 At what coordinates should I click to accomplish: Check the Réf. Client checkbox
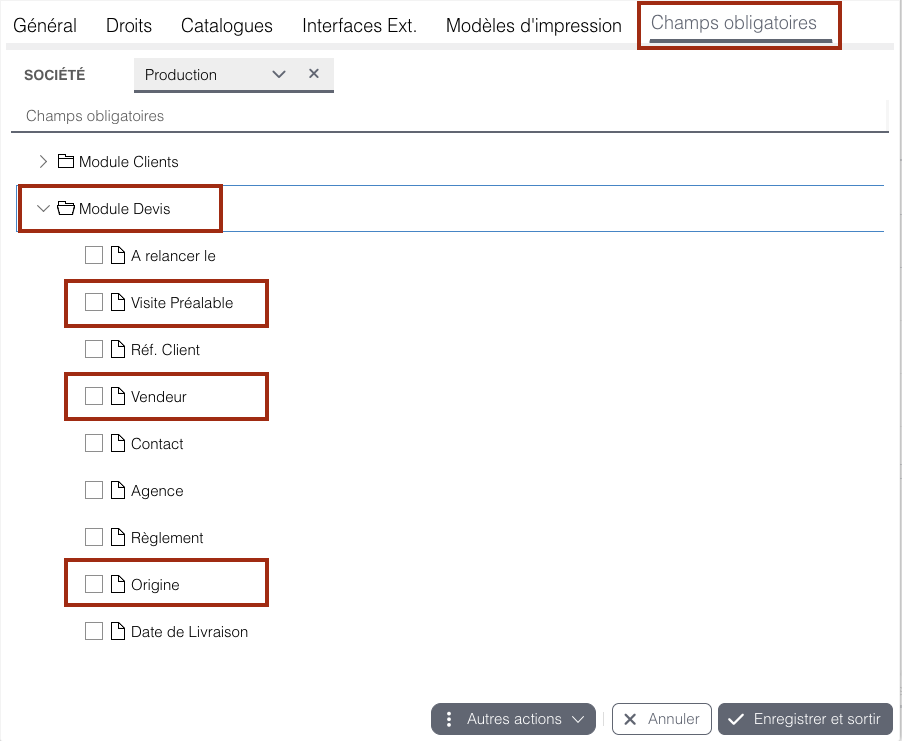[x=94, y=349]
